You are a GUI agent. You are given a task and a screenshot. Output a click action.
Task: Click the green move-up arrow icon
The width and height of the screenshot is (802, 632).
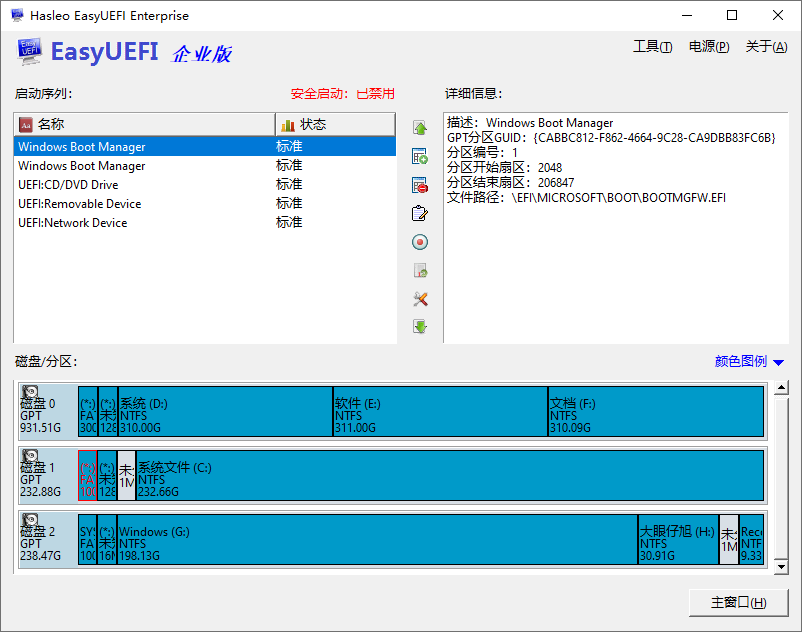pos(420,128)
